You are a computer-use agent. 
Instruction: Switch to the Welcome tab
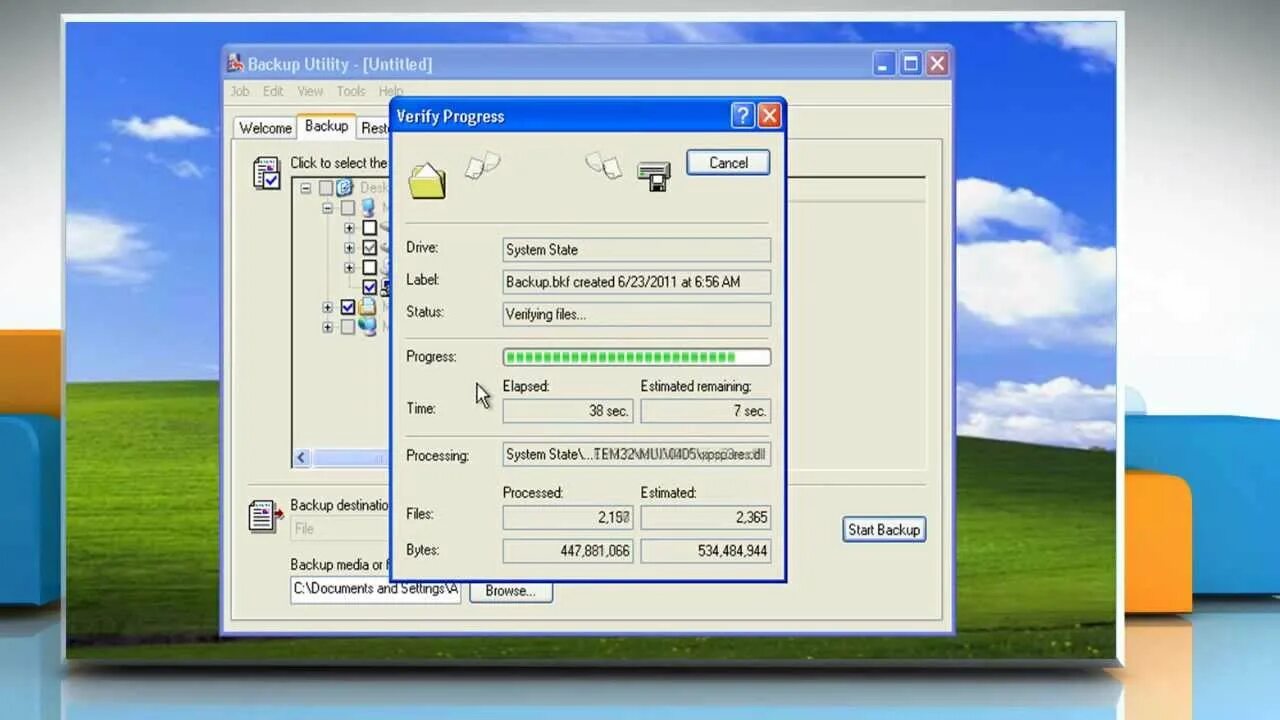[x=265, y=128]
